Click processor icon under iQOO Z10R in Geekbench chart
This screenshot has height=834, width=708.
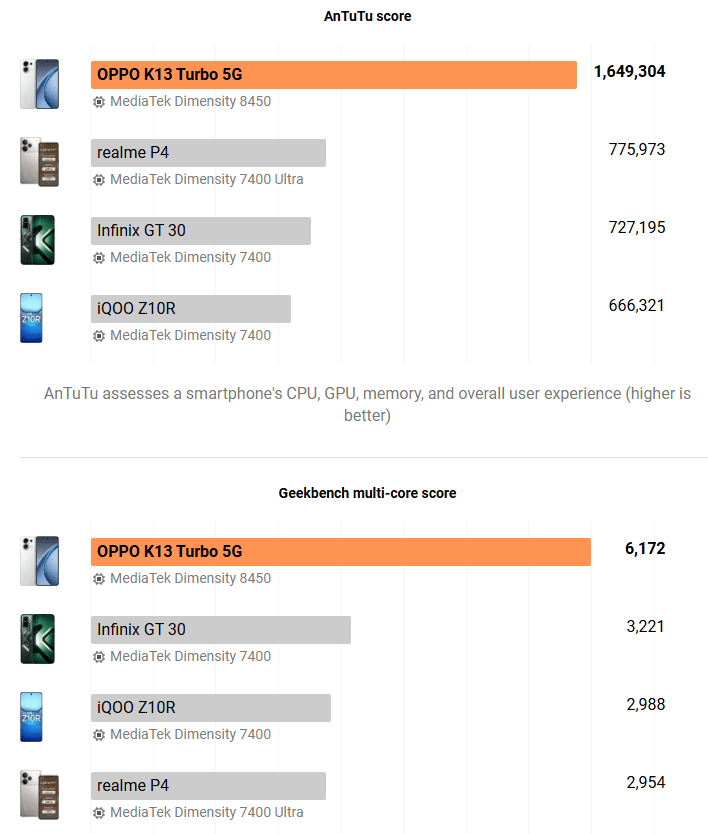tap(99, 735)
